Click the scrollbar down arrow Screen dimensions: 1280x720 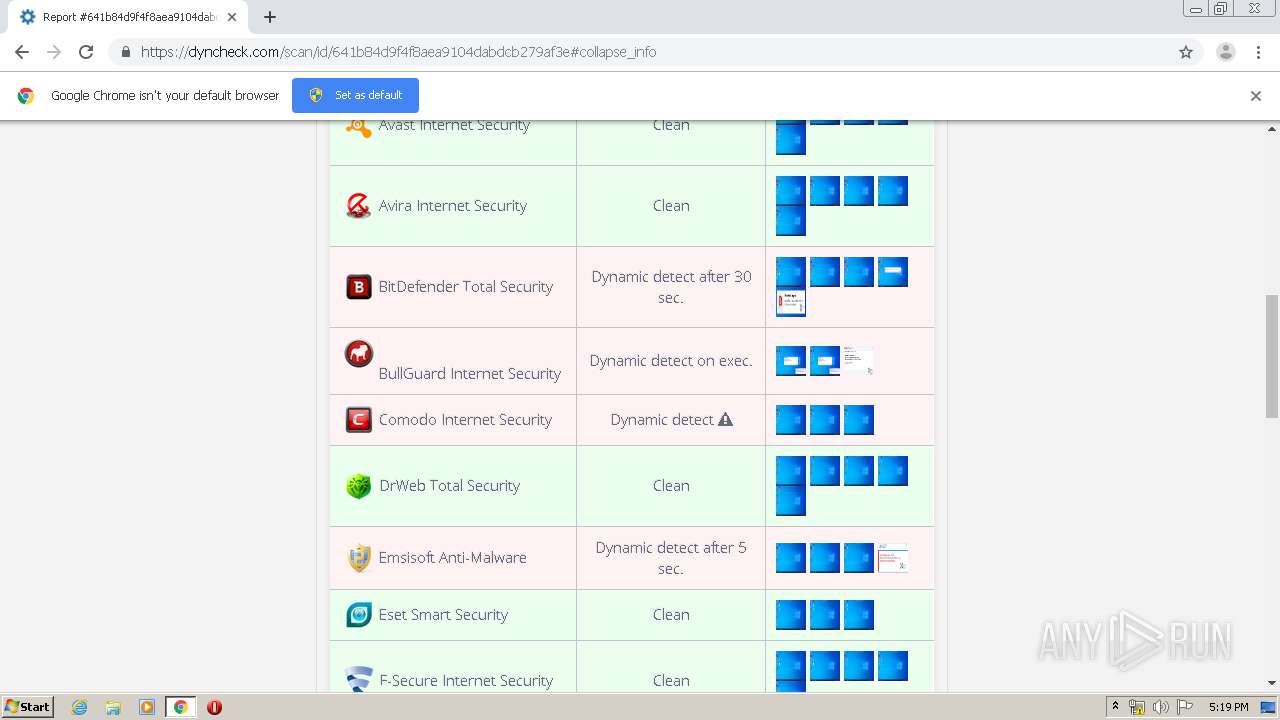point(1272,683)
